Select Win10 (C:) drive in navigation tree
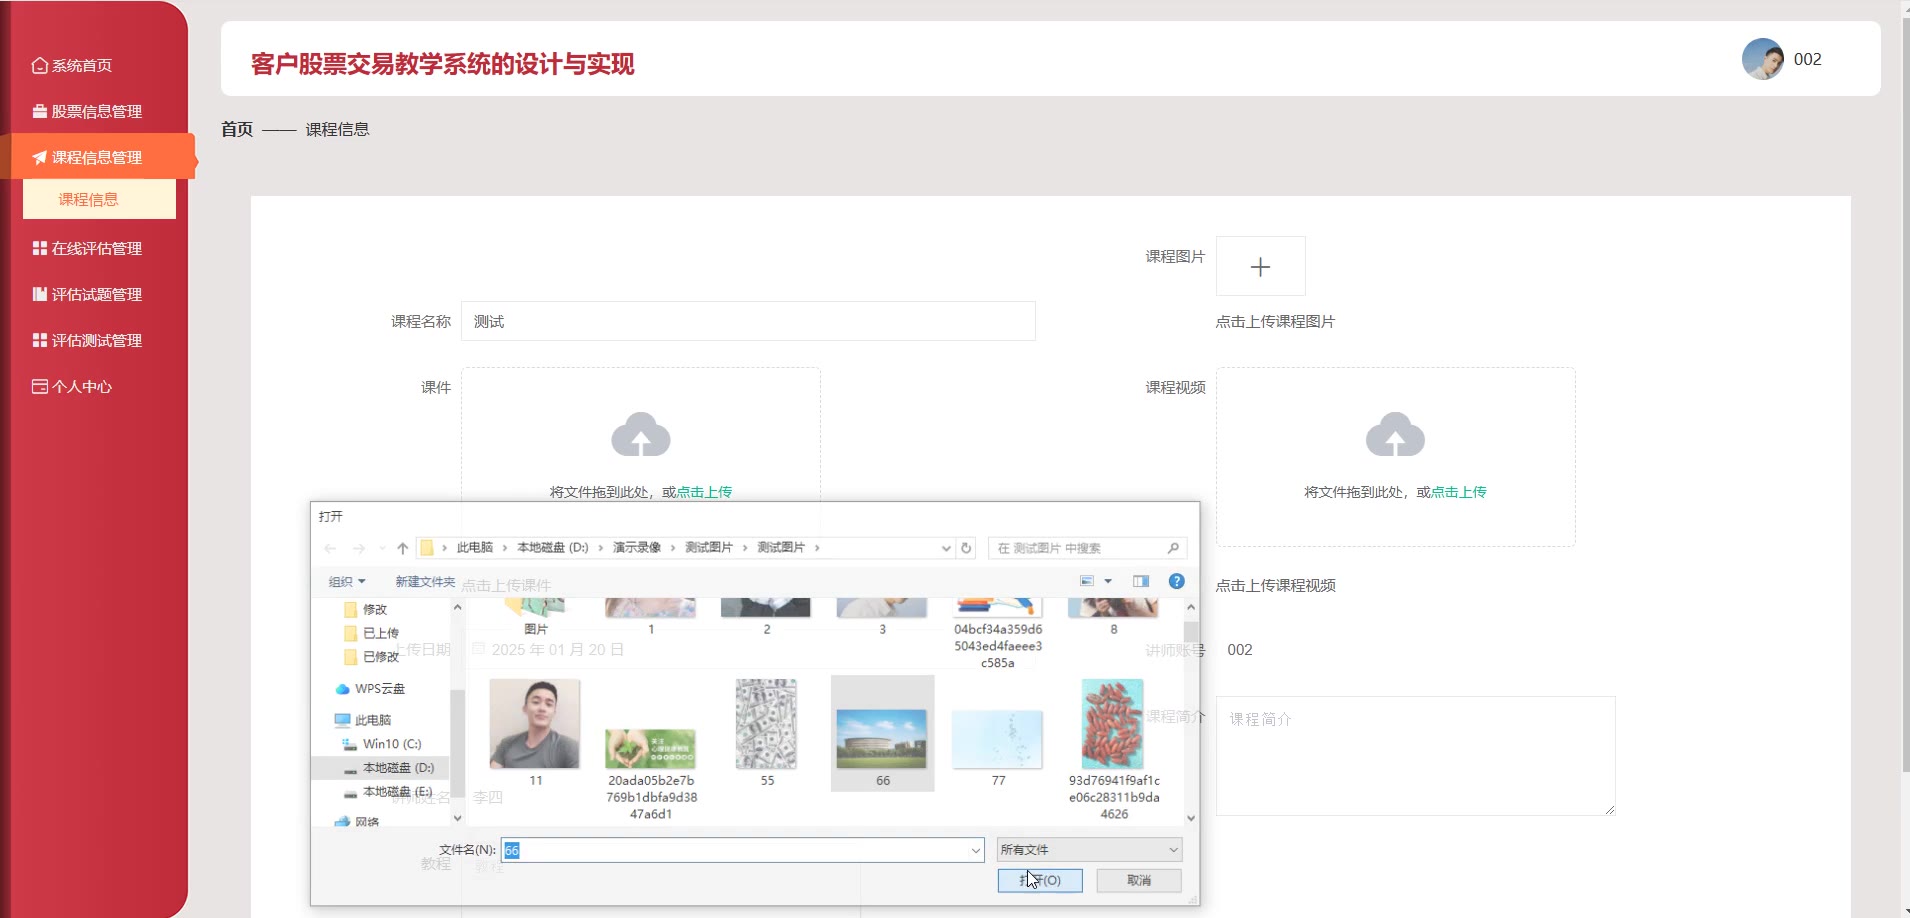 [383, 744]
